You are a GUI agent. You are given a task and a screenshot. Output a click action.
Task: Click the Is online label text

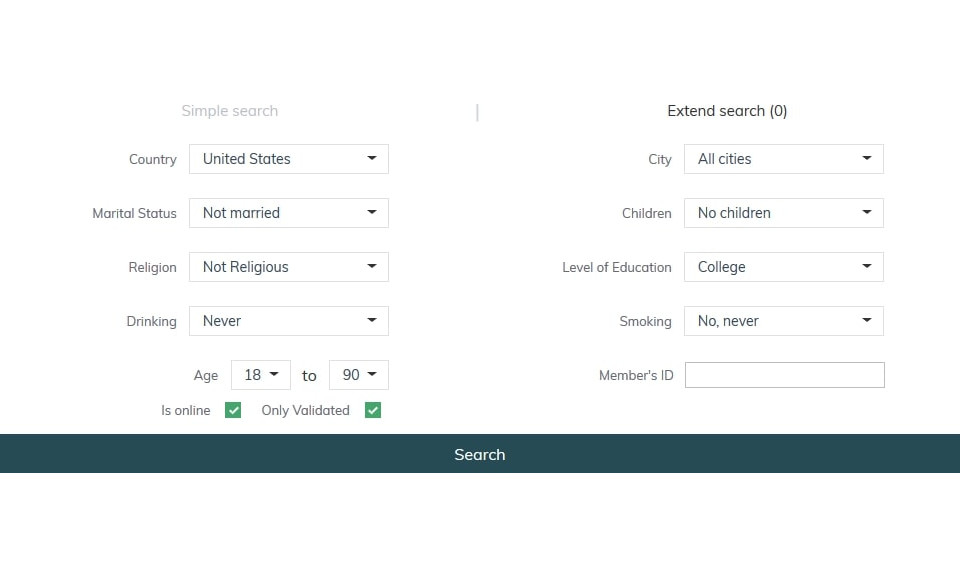click(x=186, y=410)
